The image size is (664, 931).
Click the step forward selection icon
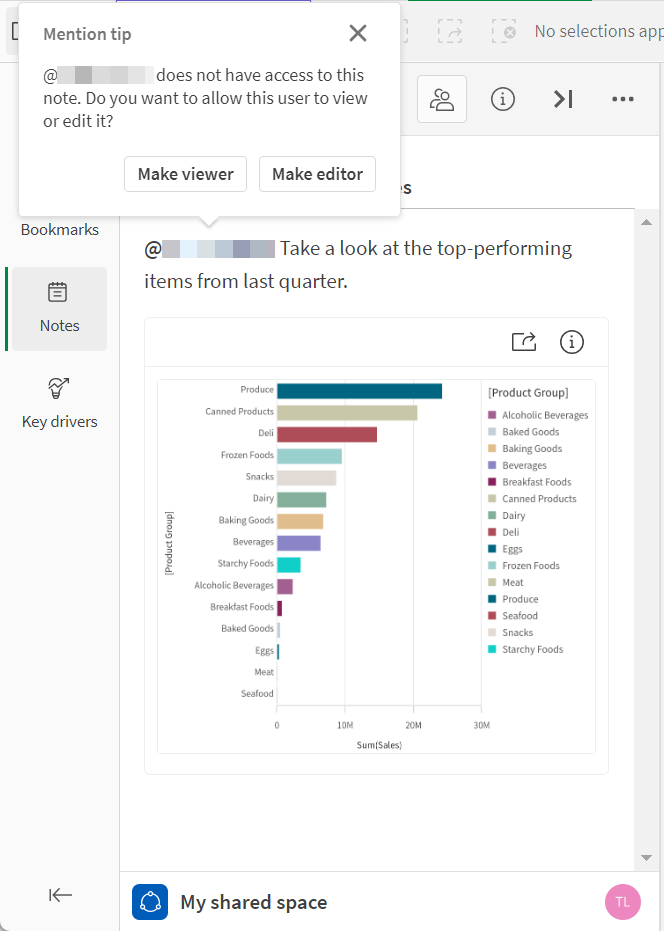[x=450, y=31]
